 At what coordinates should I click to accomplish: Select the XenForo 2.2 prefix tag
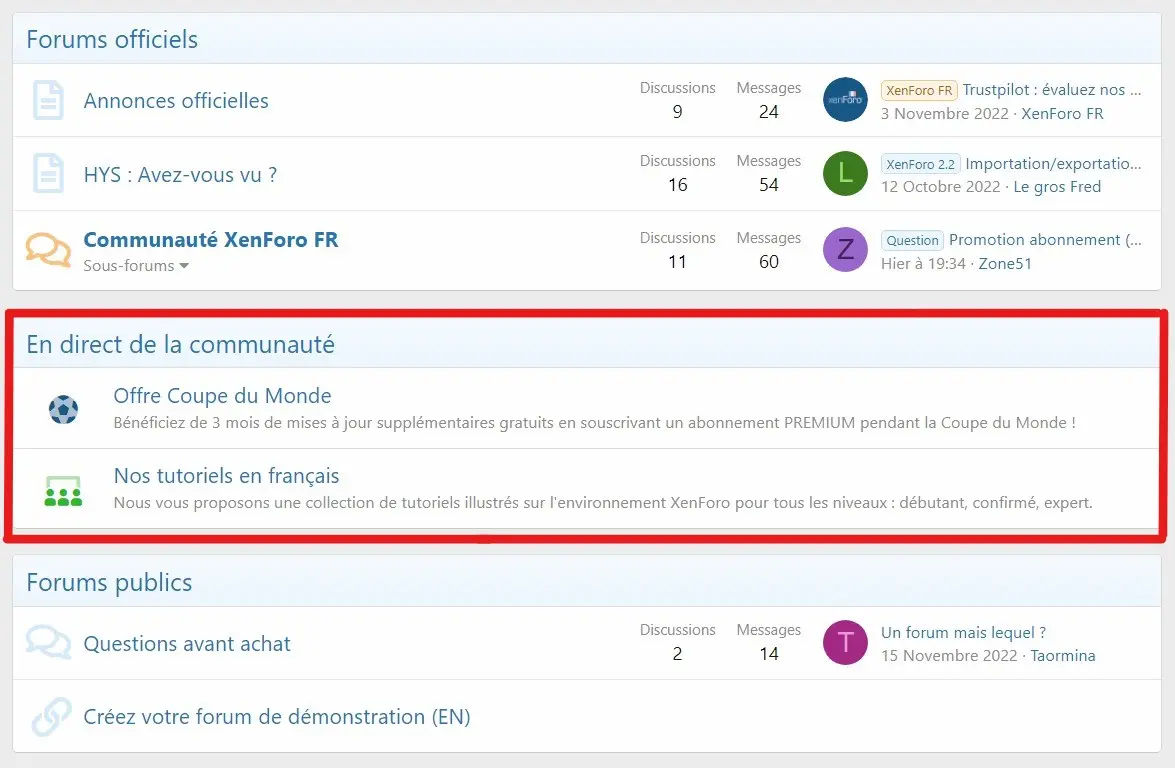coord(920,164)
